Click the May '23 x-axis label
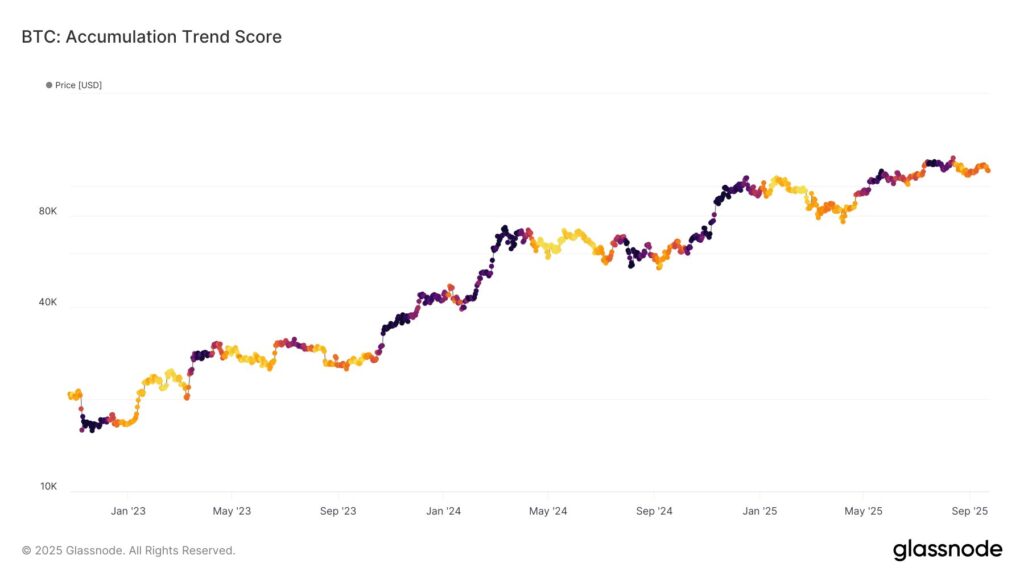 [231, 511]
